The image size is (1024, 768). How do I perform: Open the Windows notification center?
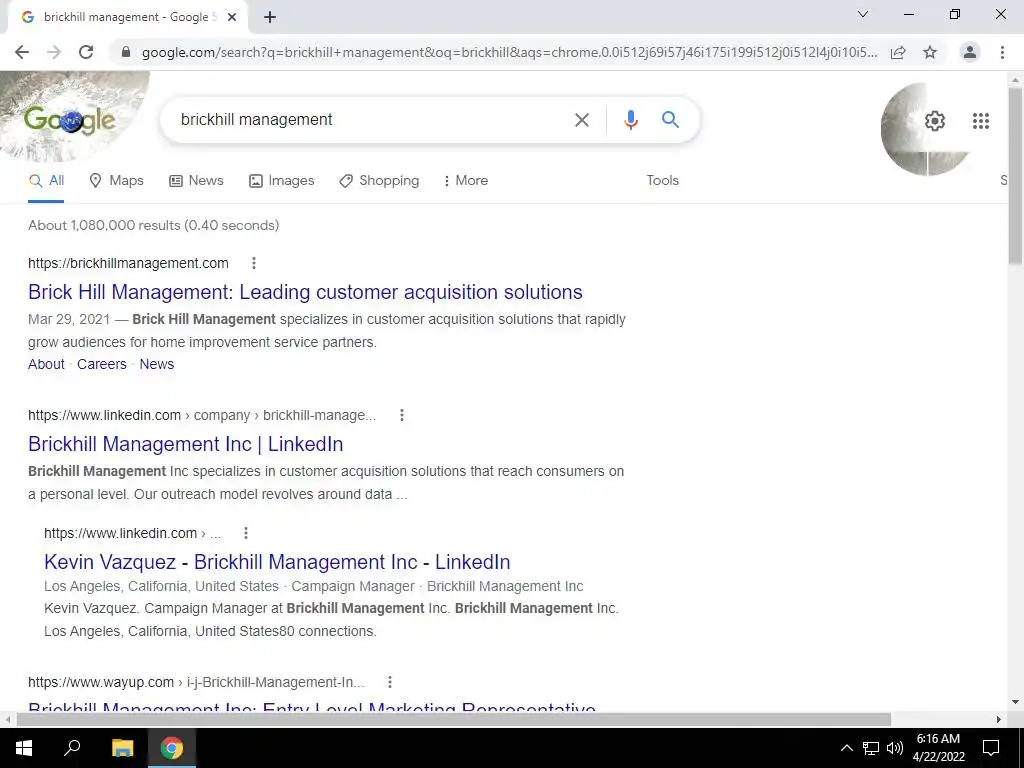pos(991,748)
